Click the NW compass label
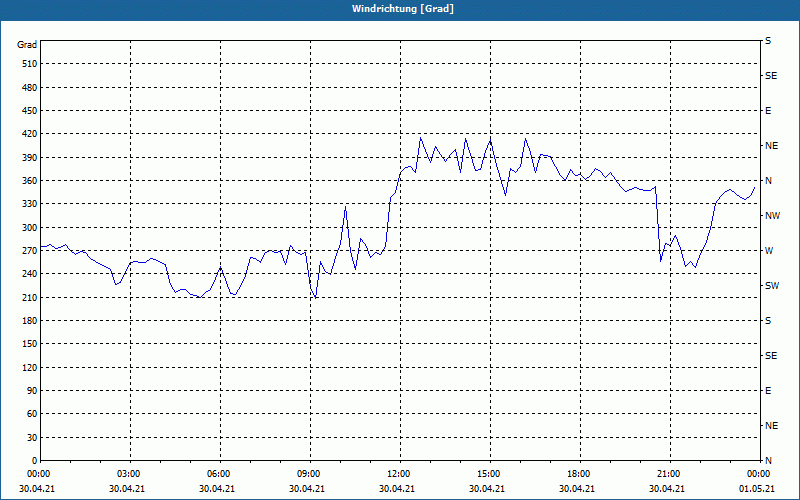The width and height of the screenshot is (800, 500). [x=772, y=216]
